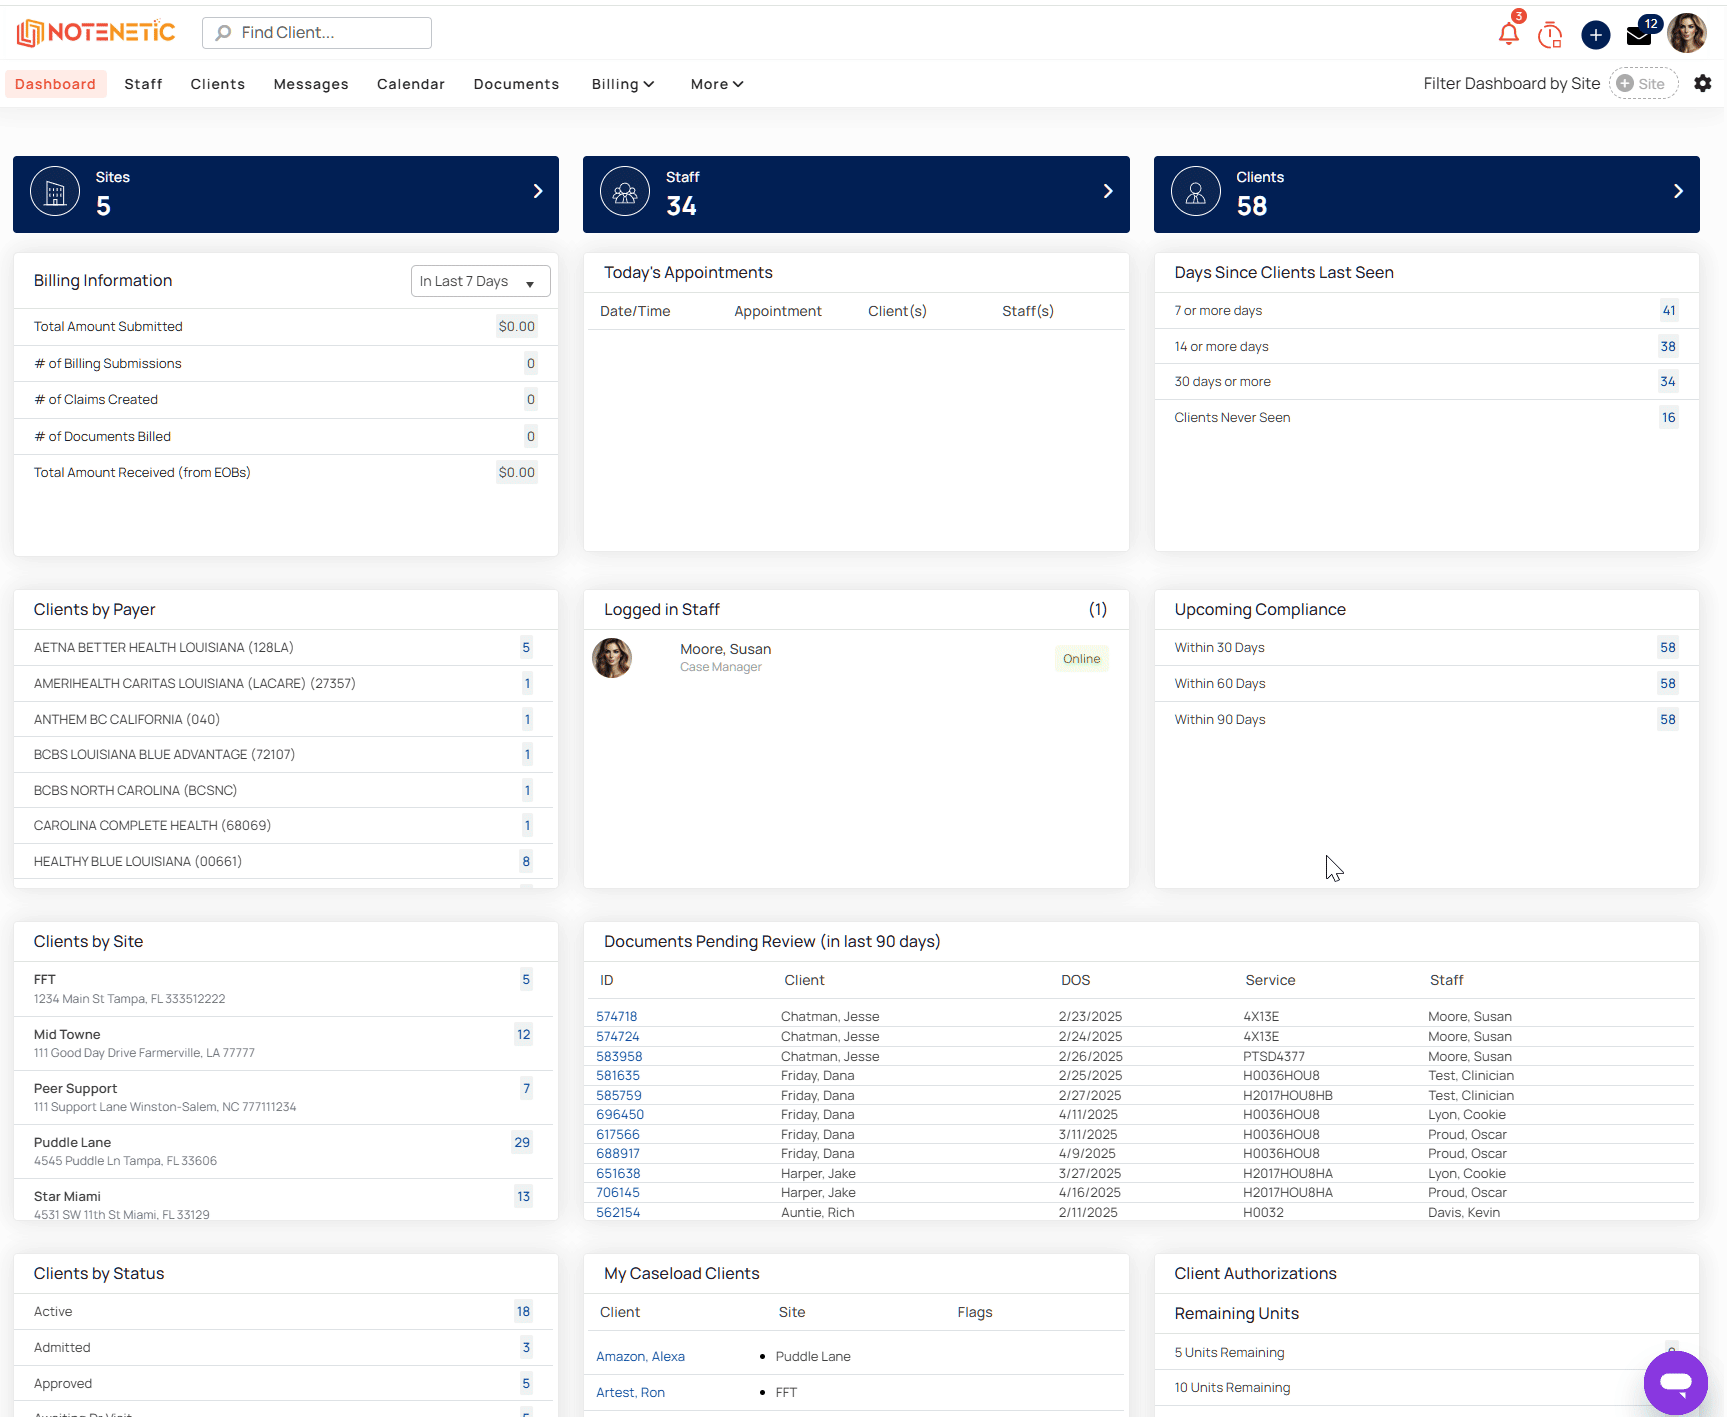Open dashboard settings gear icon
The image size is (1727, 1417).
point(1702,84)
